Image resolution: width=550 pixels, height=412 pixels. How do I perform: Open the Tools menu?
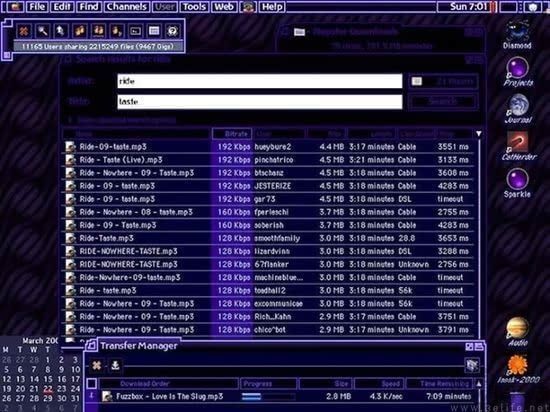[x=194, y=7]
